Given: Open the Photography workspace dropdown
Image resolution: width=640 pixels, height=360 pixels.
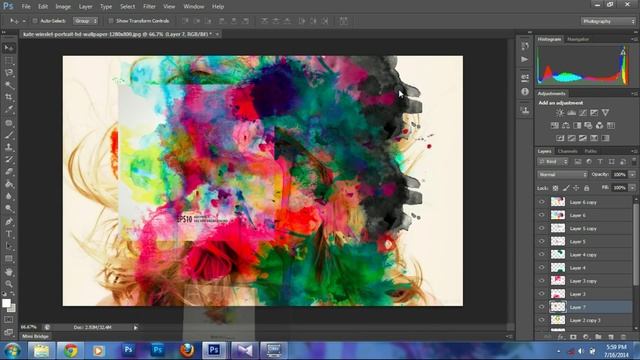Looking at the screenshot, I should (x=608, y=21).
